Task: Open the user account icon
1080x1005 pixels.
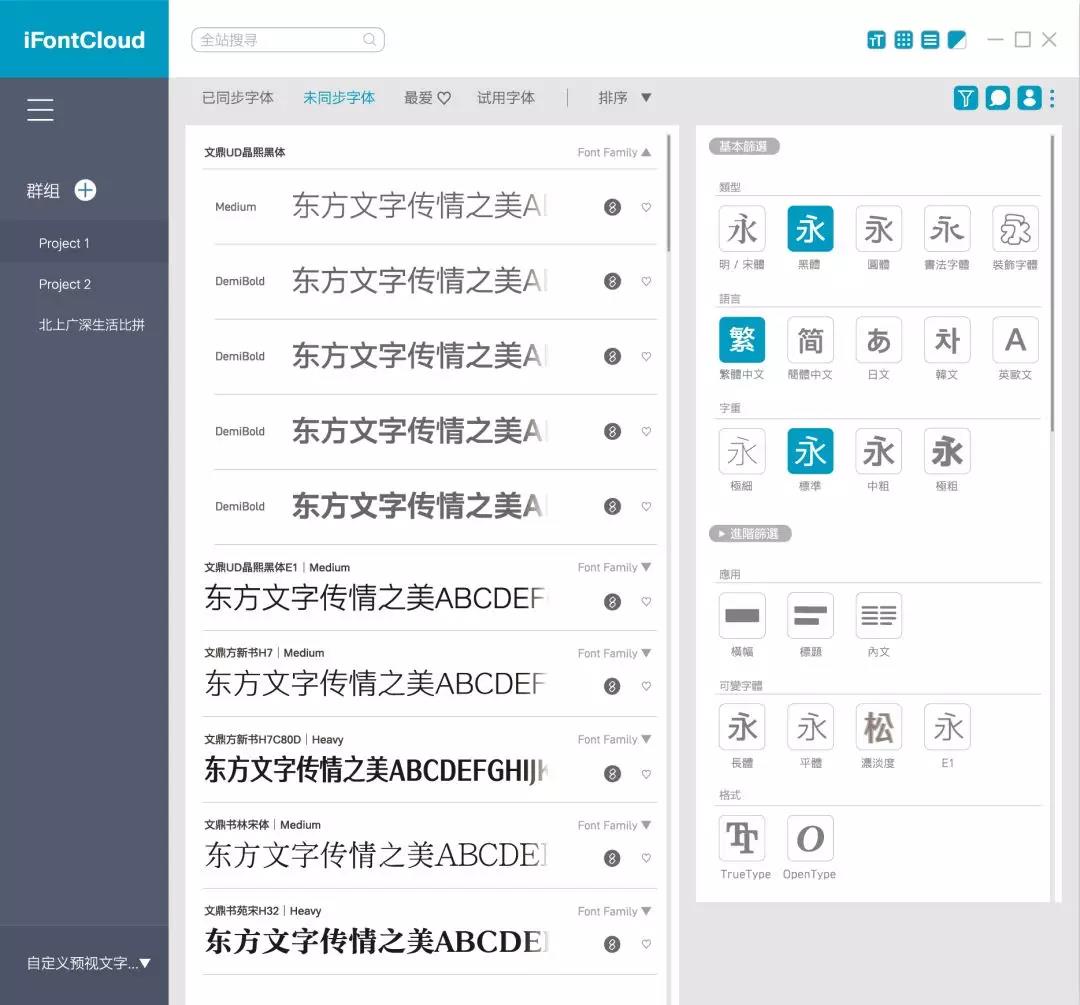Action: click(x=1028, y=98)
